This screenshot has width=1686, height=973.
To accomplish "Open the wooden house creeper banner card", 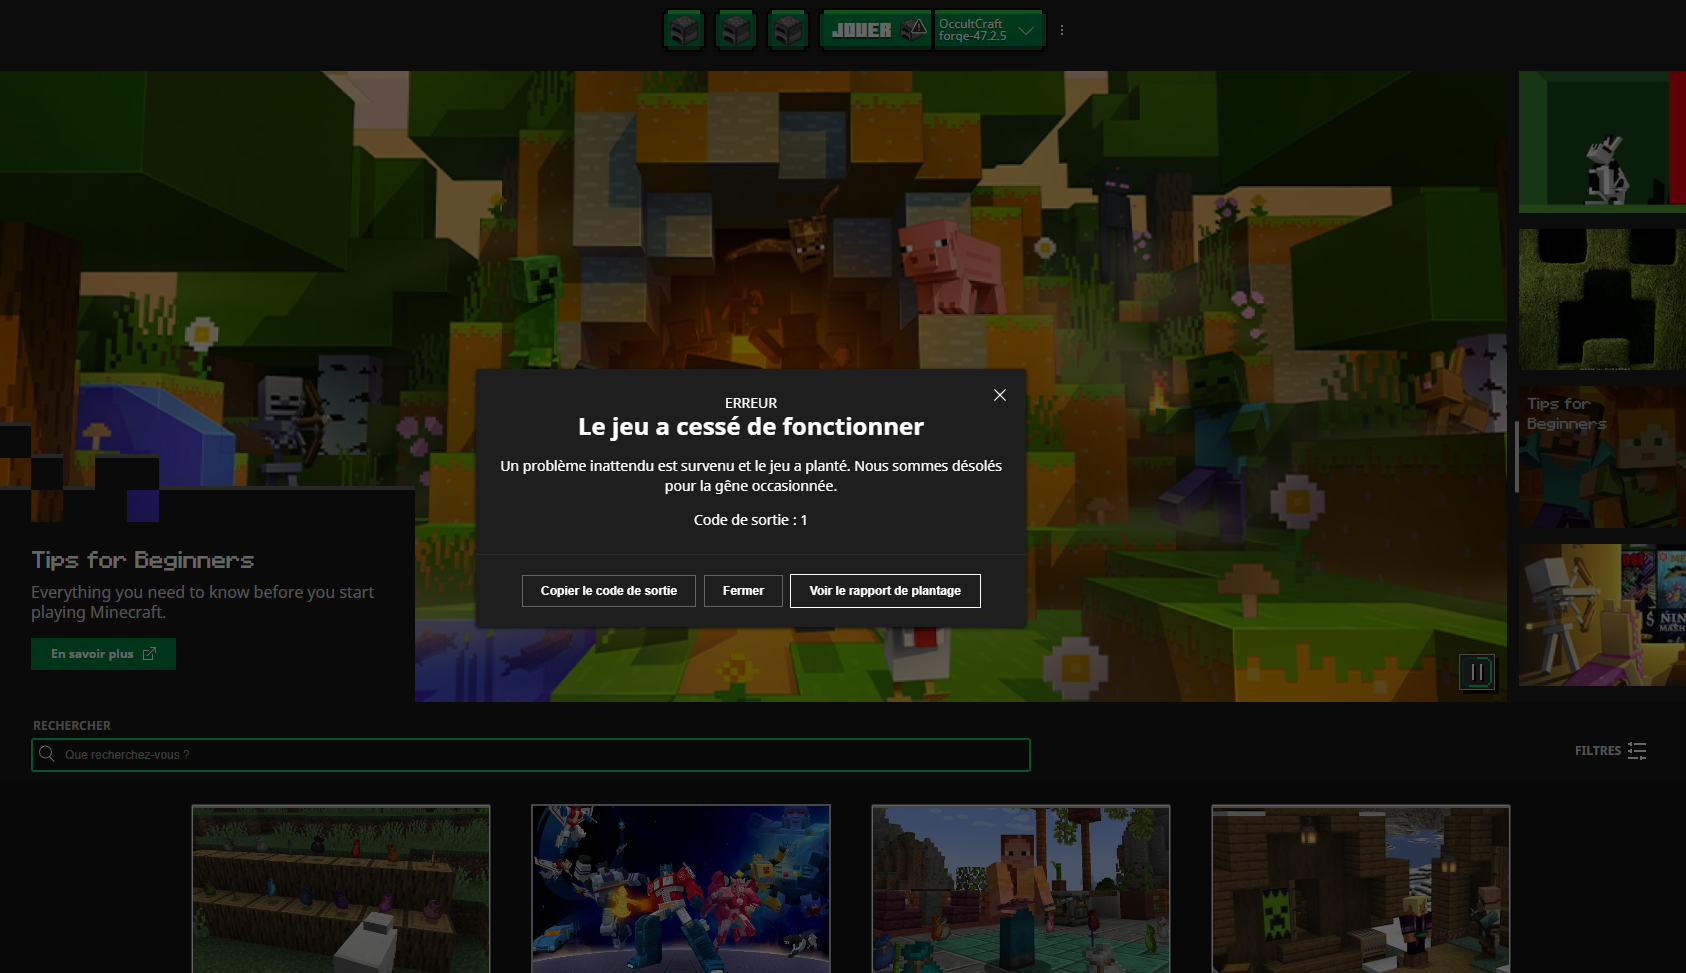I will 1361,889.
